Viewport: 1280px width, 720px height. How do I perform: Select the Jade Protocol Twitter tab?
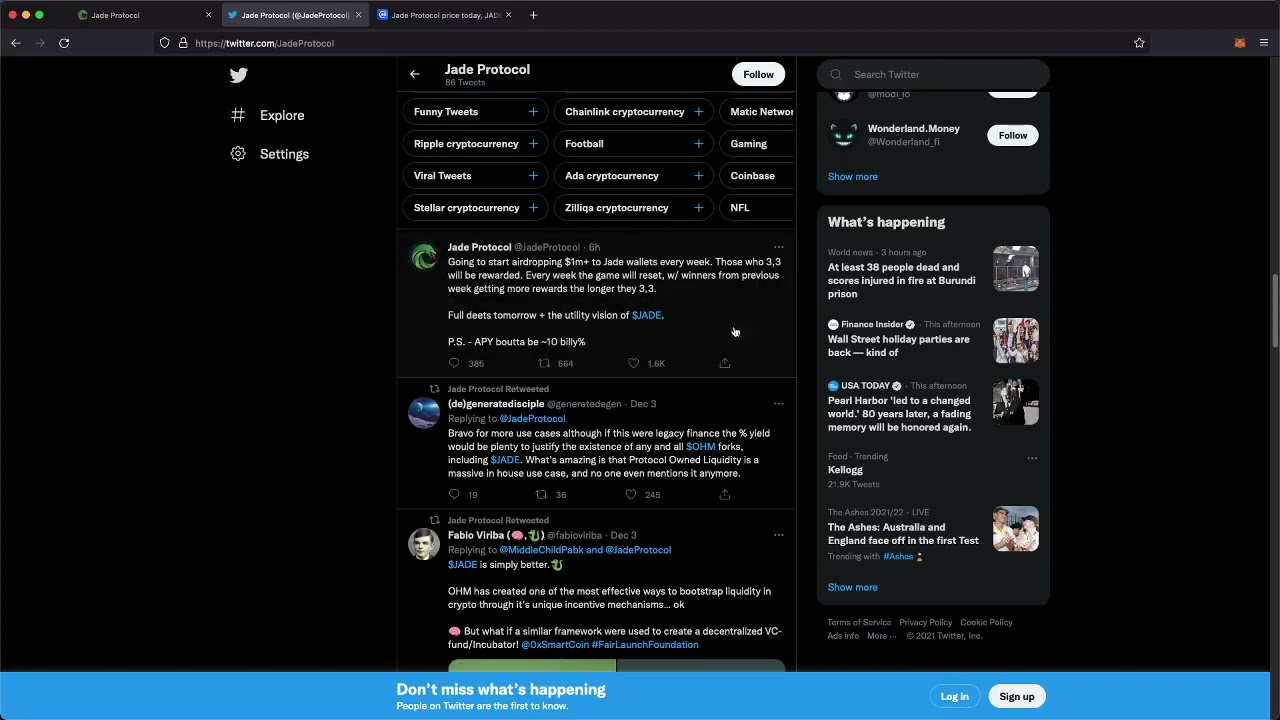(293, 15)
